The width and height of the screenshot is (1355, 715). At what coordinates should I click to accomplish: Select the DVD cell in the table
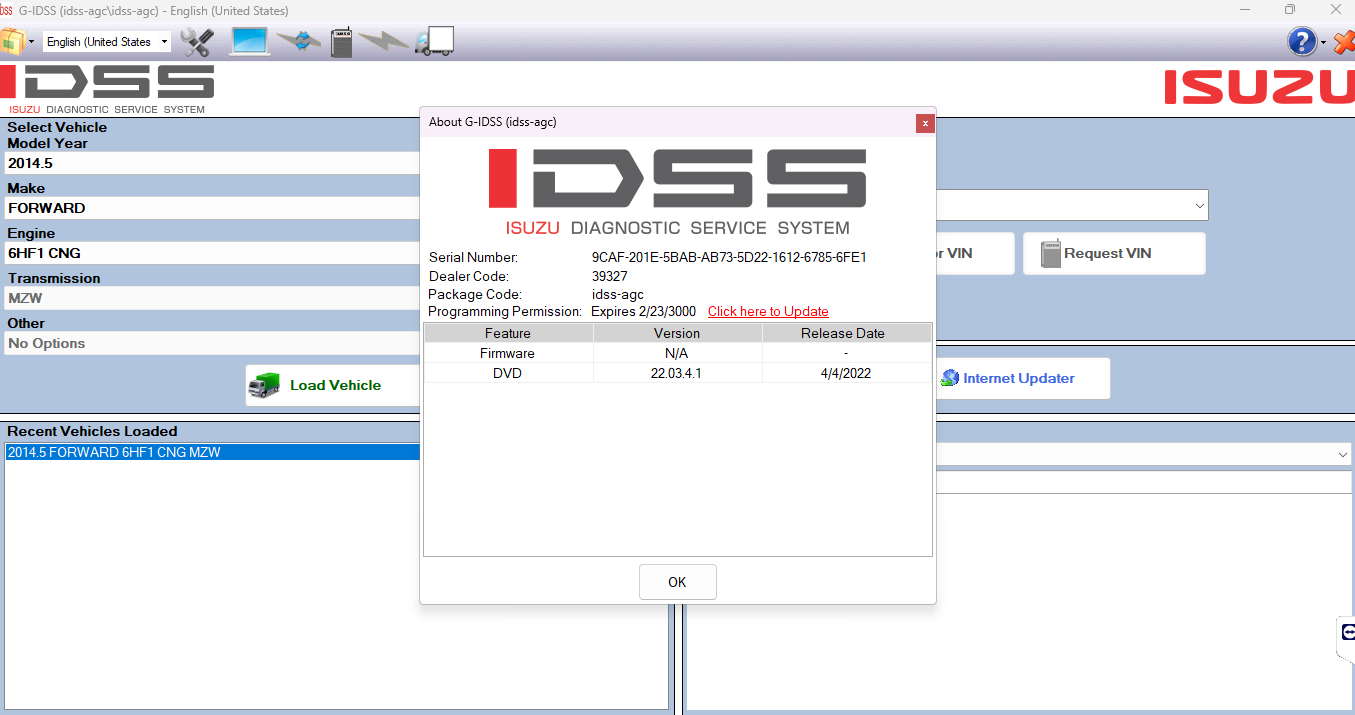coord(508,373)
